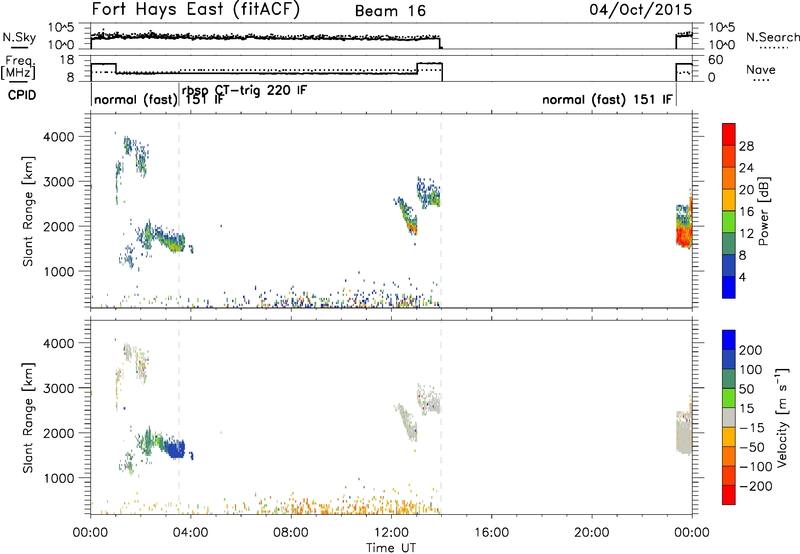Screen dimensions: 800x554
Task: Click the 'Slant Range [km]' label of velocity panel
Action: (x=28, y=418)
